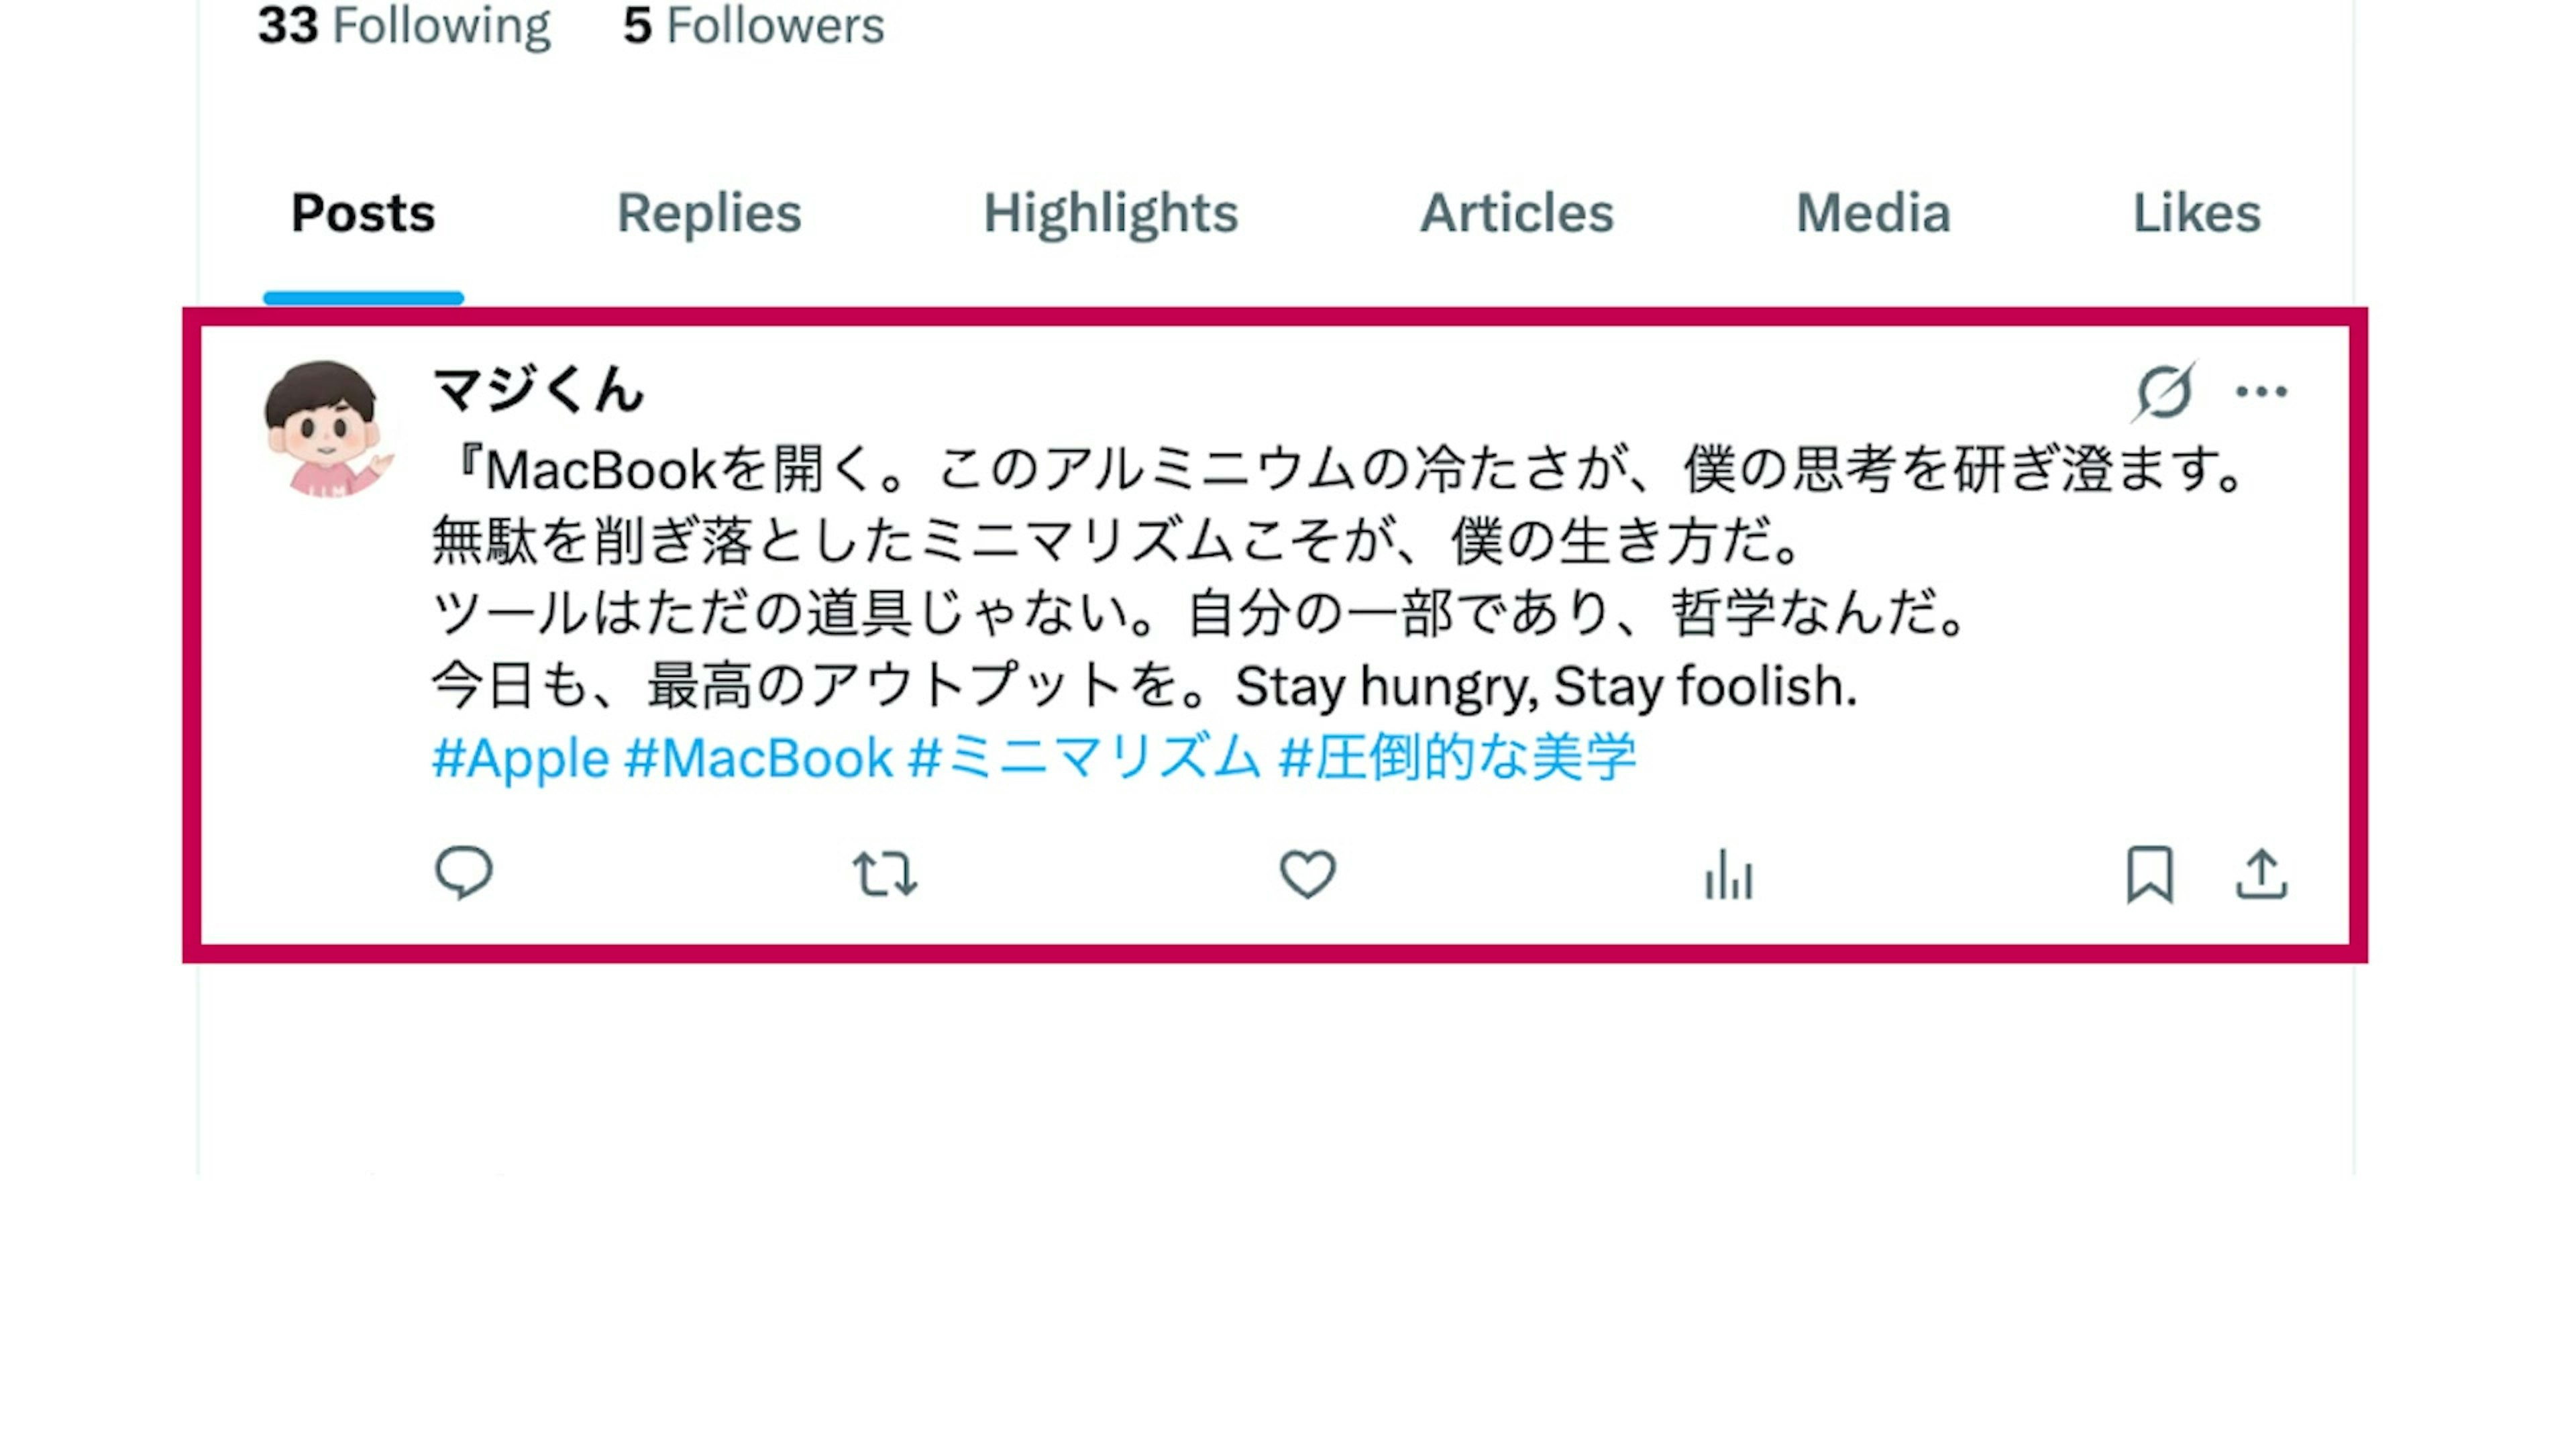The image size is (2576, 1449).
Task: Repost the MacBook post
Action: [x=885, y=874]
